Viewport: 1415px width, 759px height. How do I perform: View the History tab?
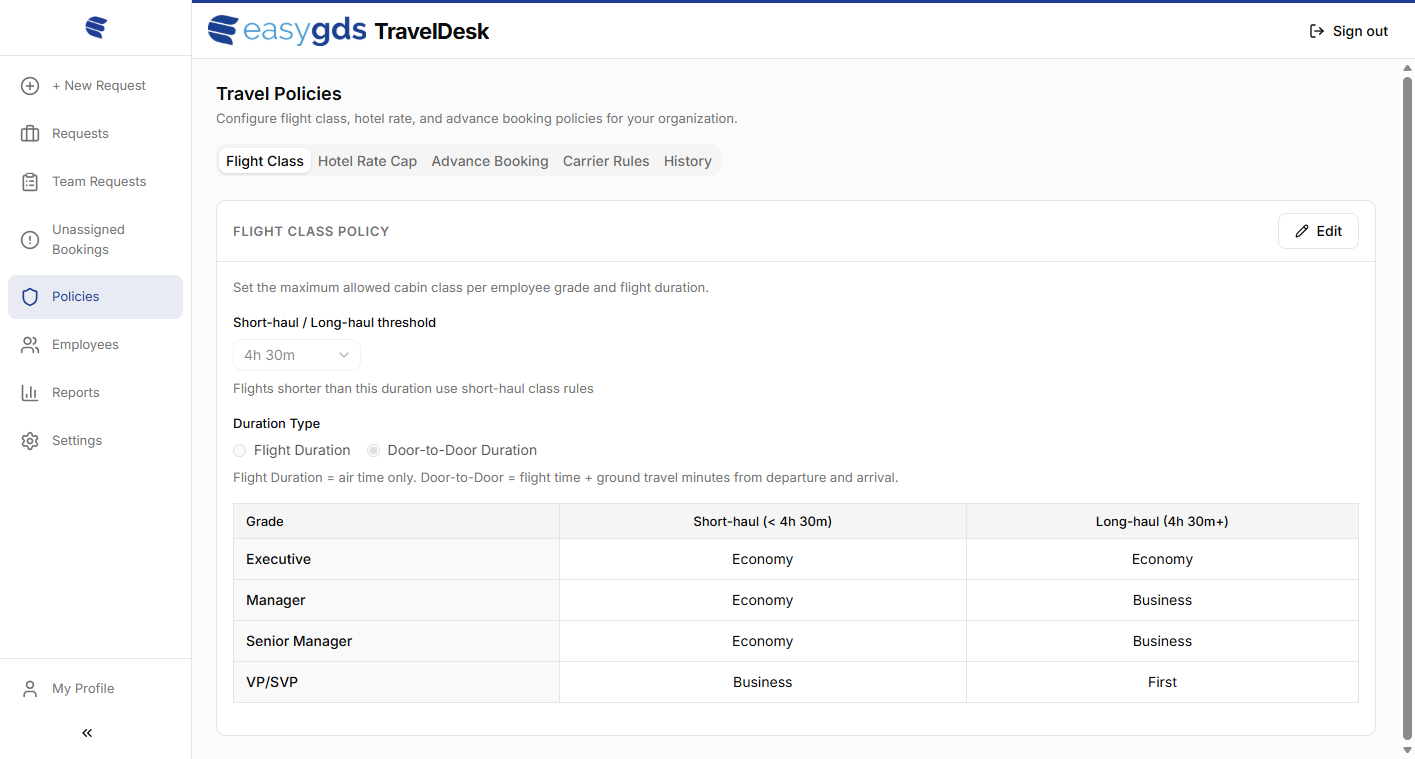pos(688,161)
